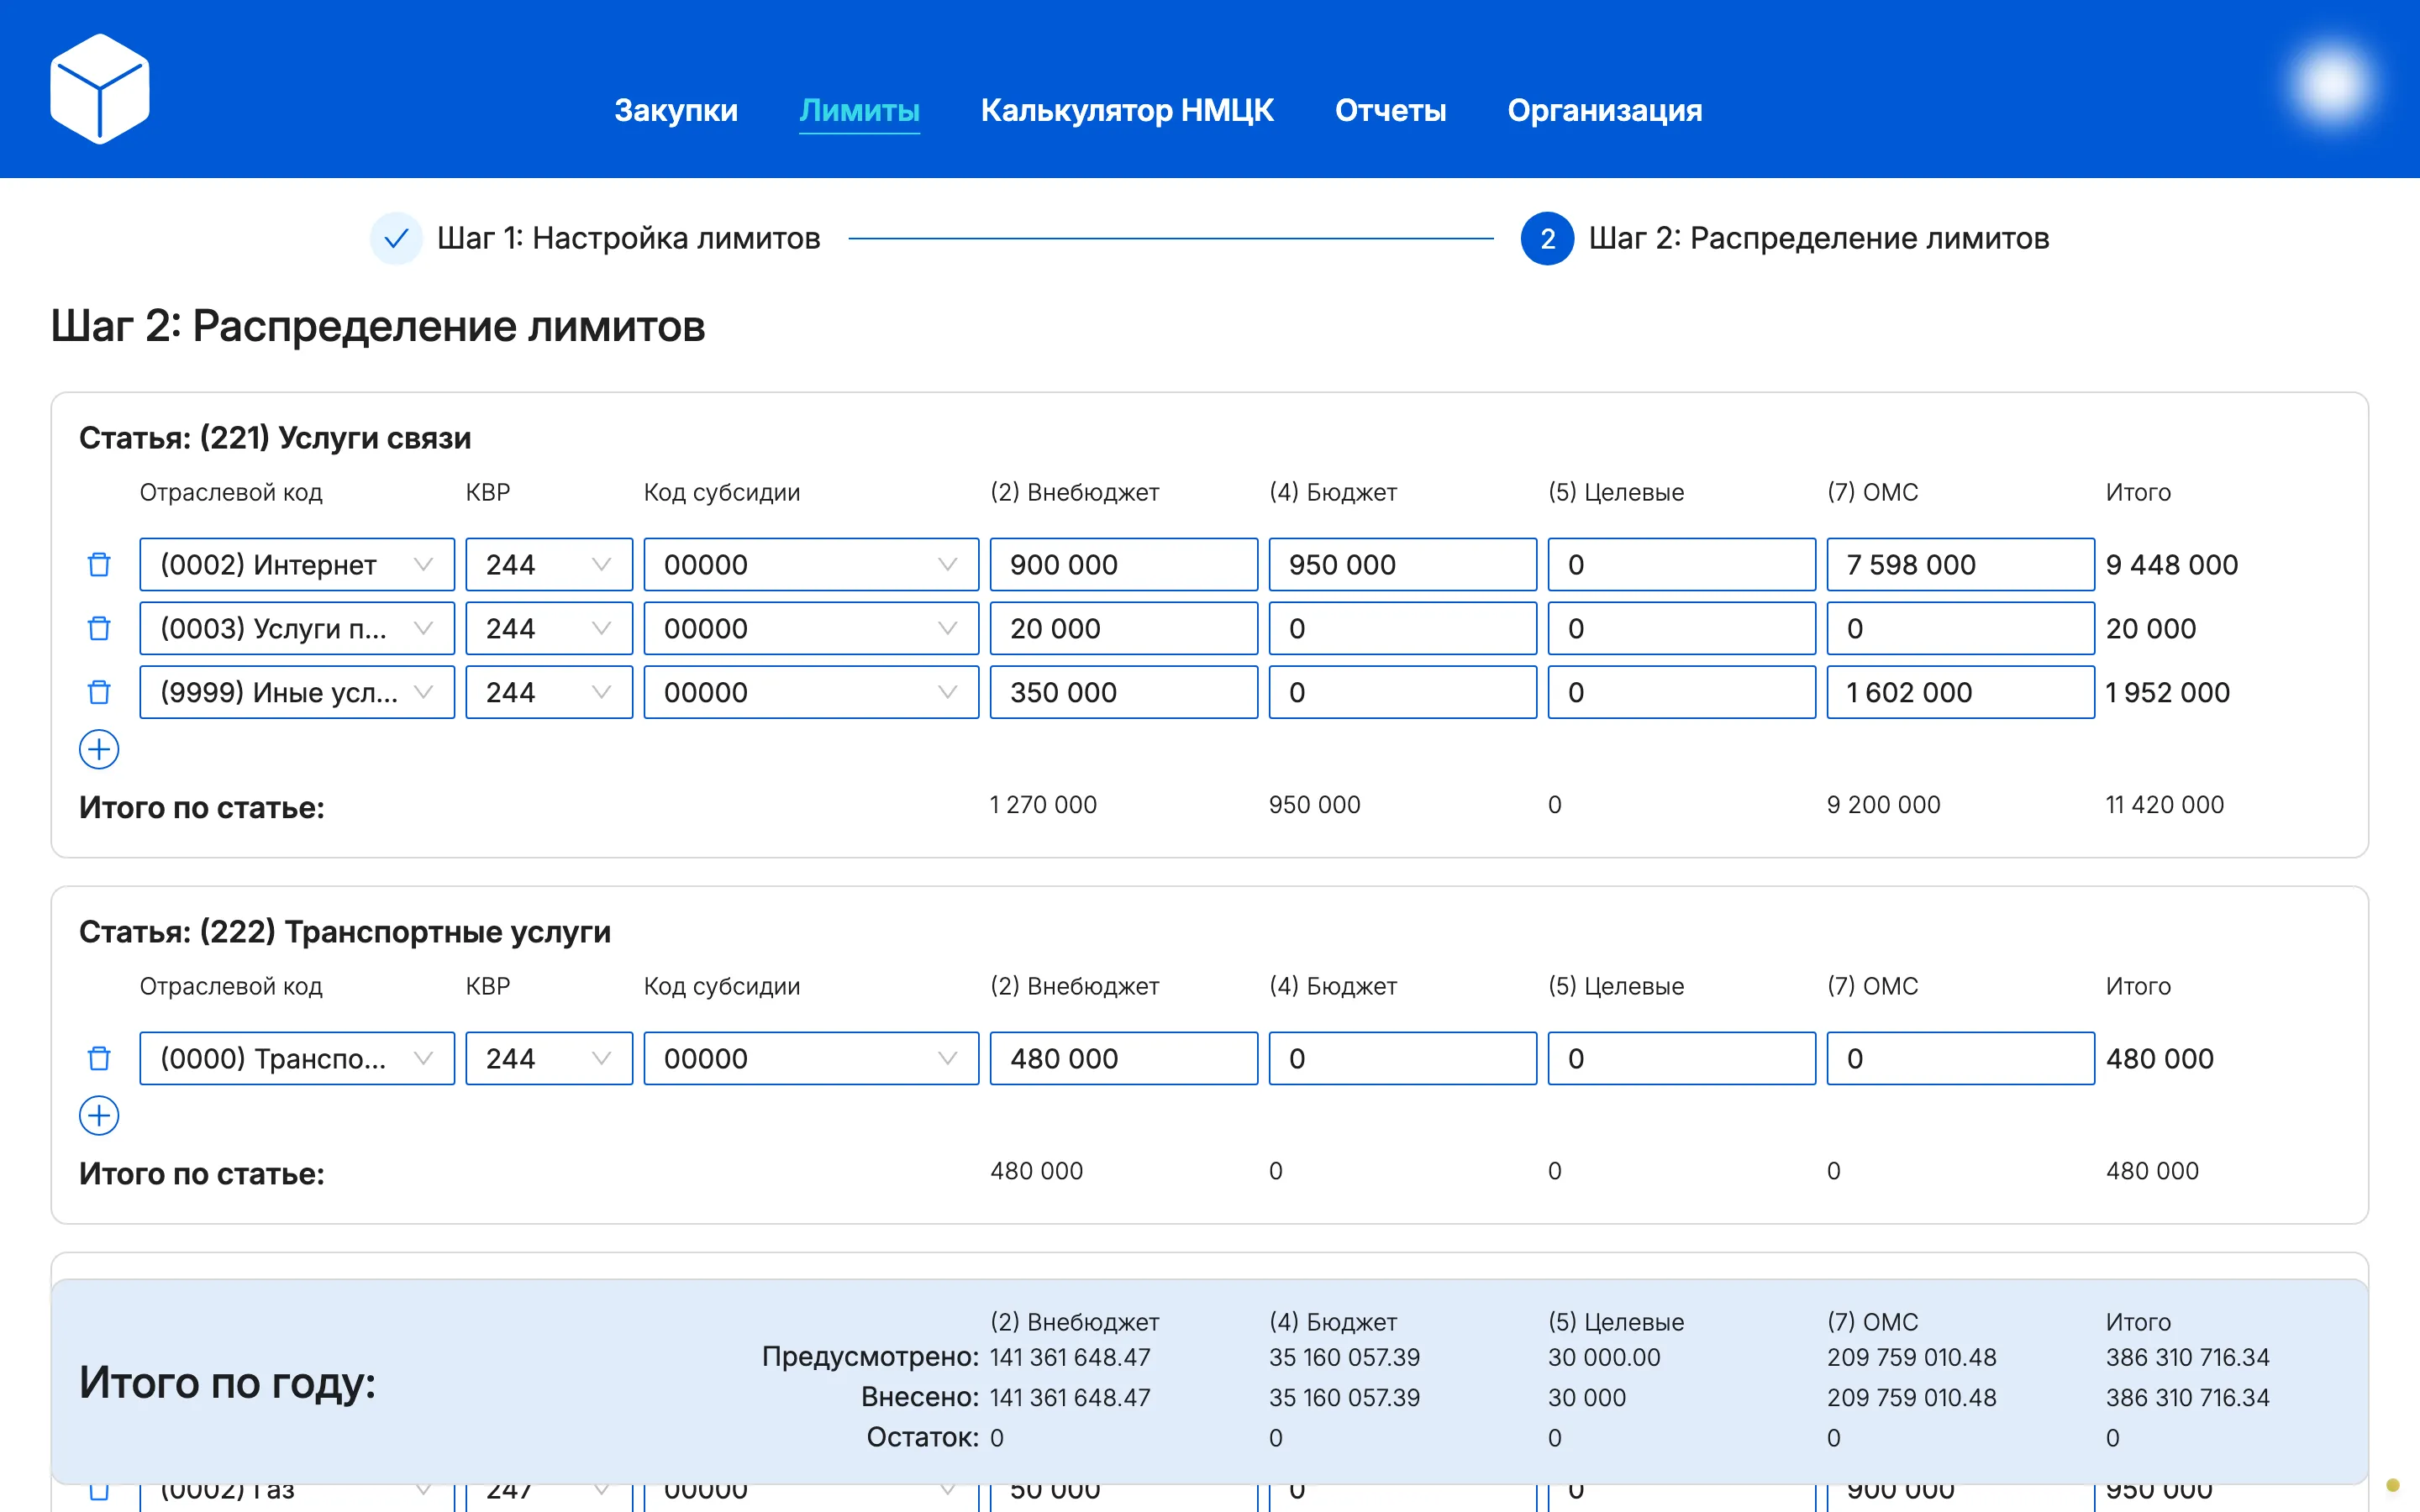This screenshot has height=1512, width=2420.
Task: Expand КВР dropdown in Транспо row
Action: click(549, 1058)
